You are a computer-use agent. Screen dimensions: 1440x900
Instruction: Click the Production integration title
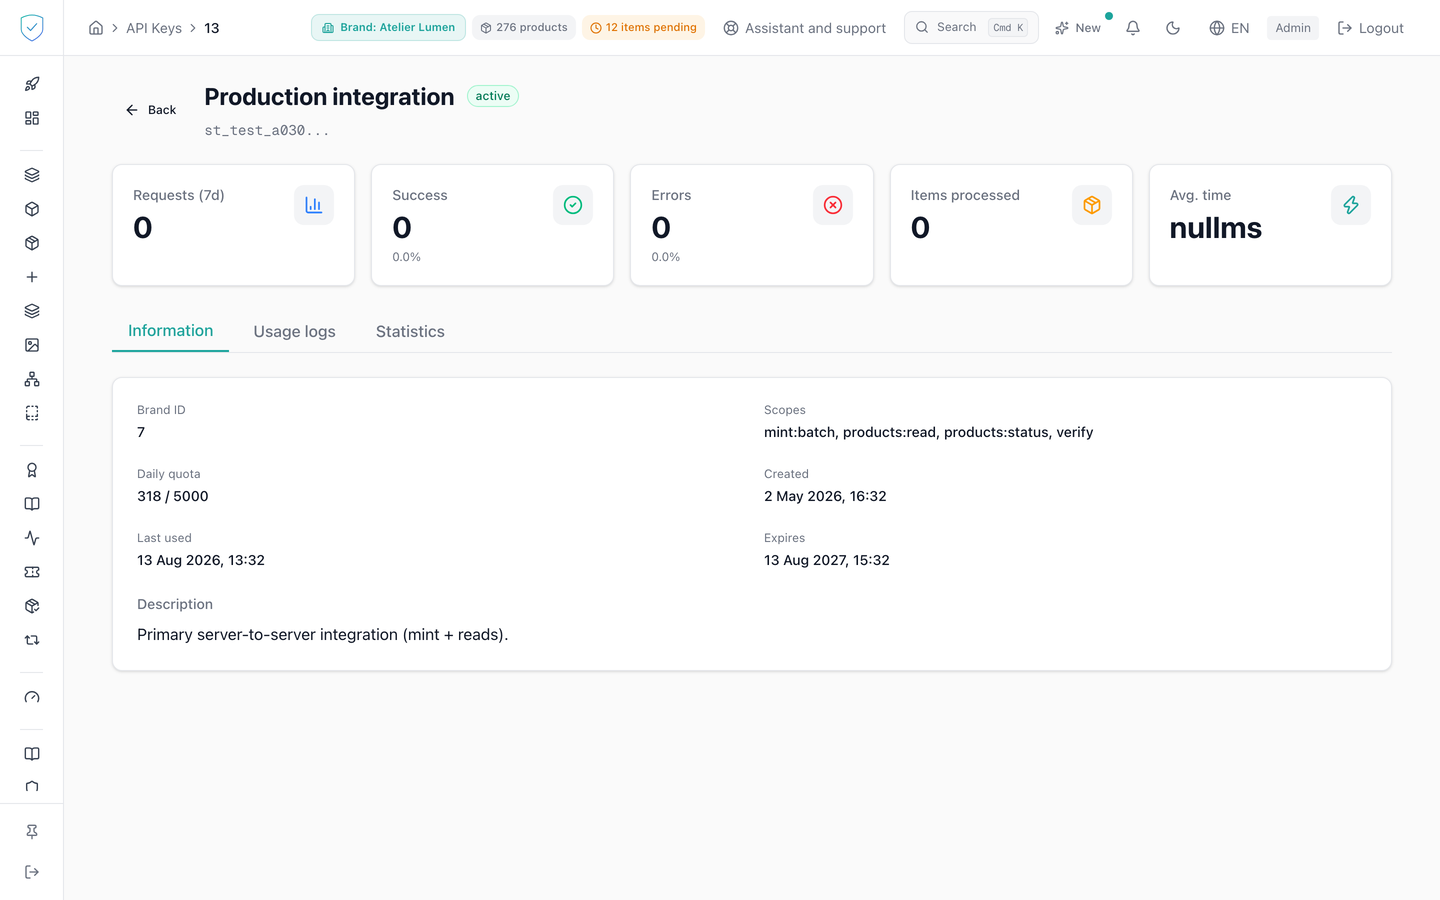tap(329, 97)
